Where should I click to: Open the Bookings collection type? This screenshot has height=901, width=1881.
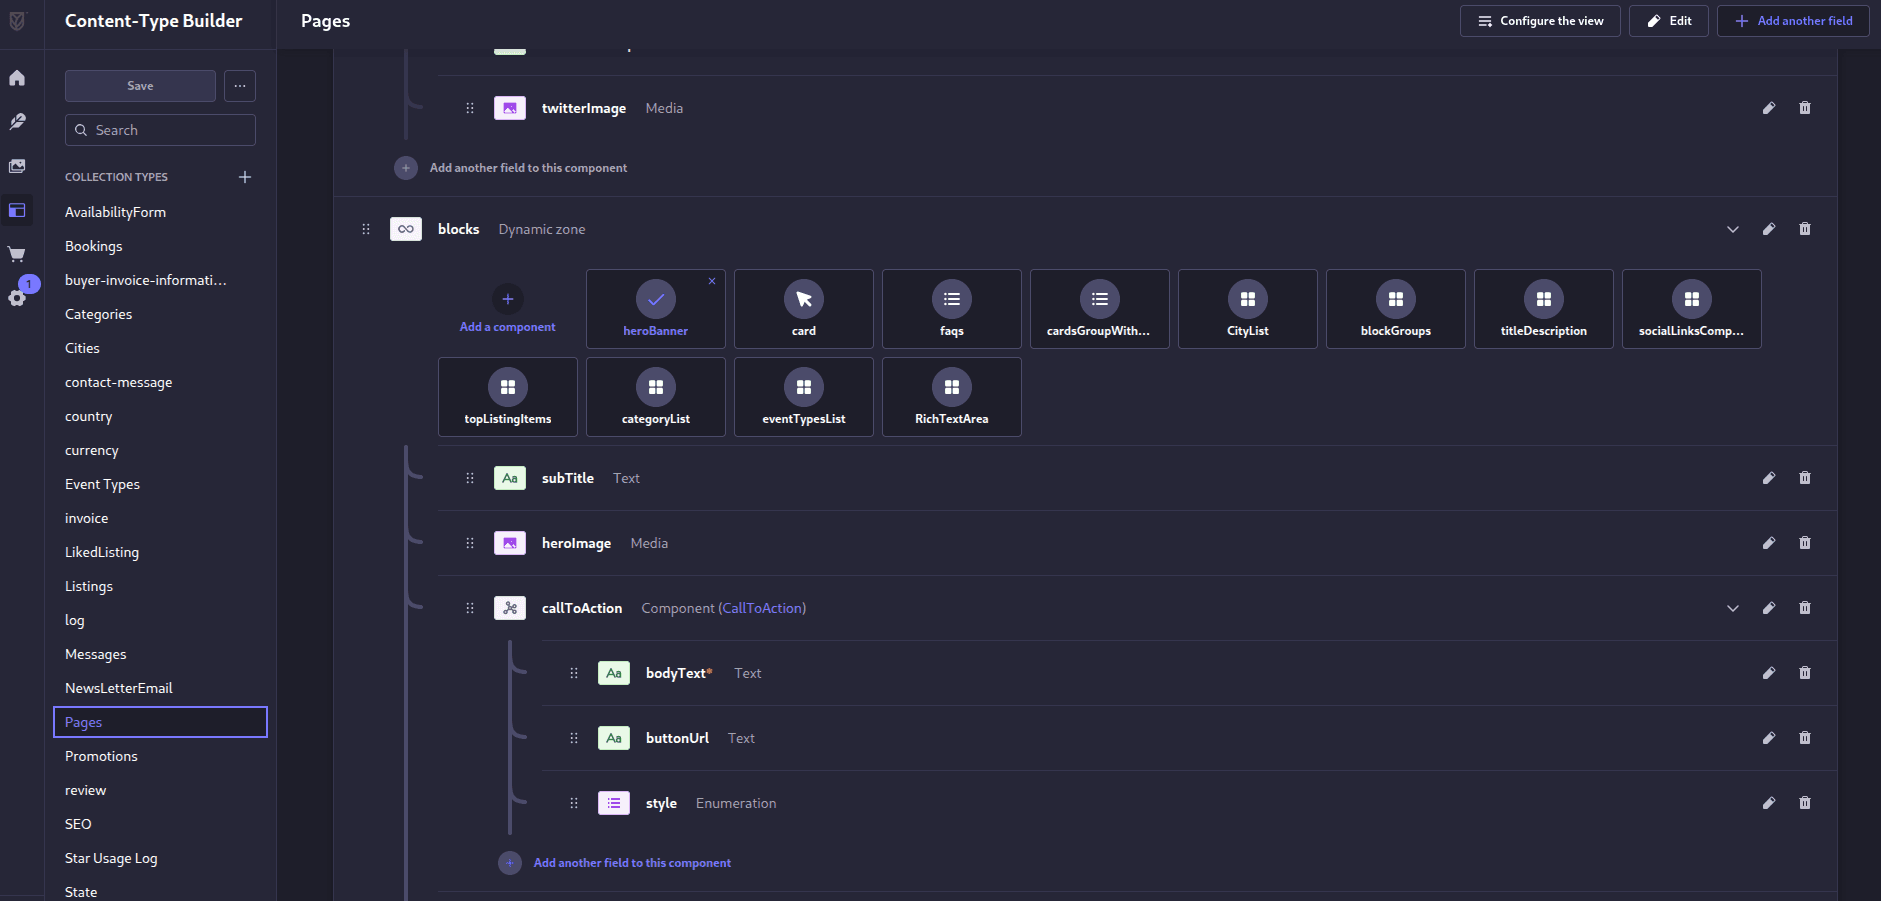(94, 246)
